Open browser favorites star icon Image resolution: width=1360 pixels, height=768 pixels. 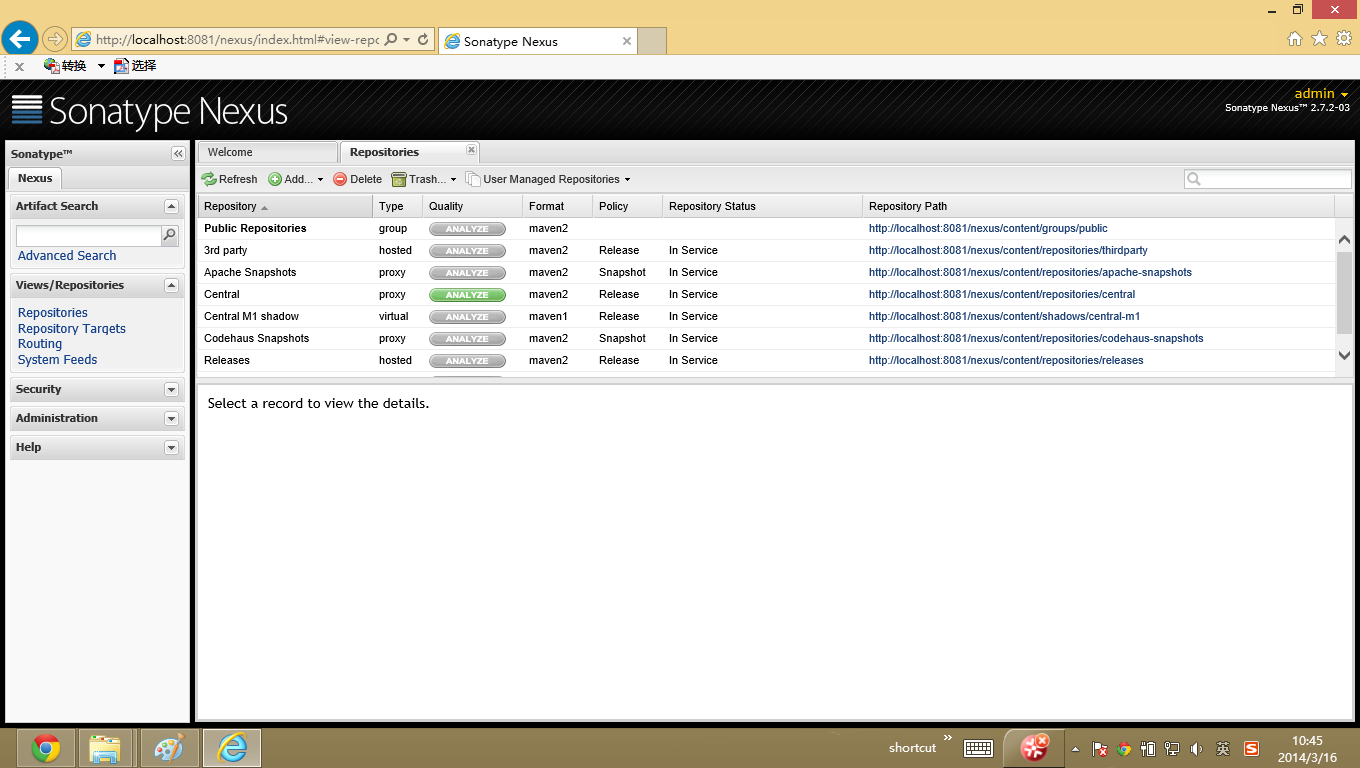point(1319,38)
